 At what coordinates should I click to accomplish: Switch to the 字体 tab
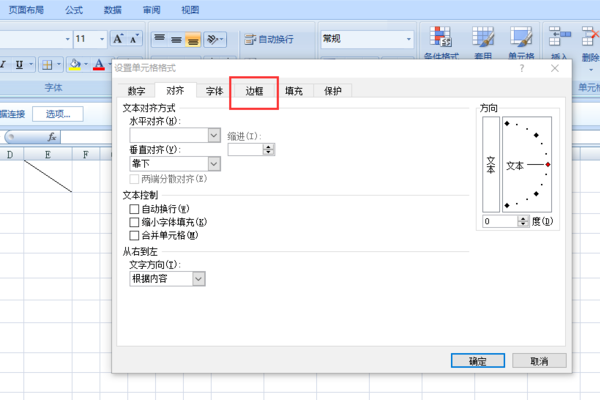pyautogui.click(x=214, y=91)
